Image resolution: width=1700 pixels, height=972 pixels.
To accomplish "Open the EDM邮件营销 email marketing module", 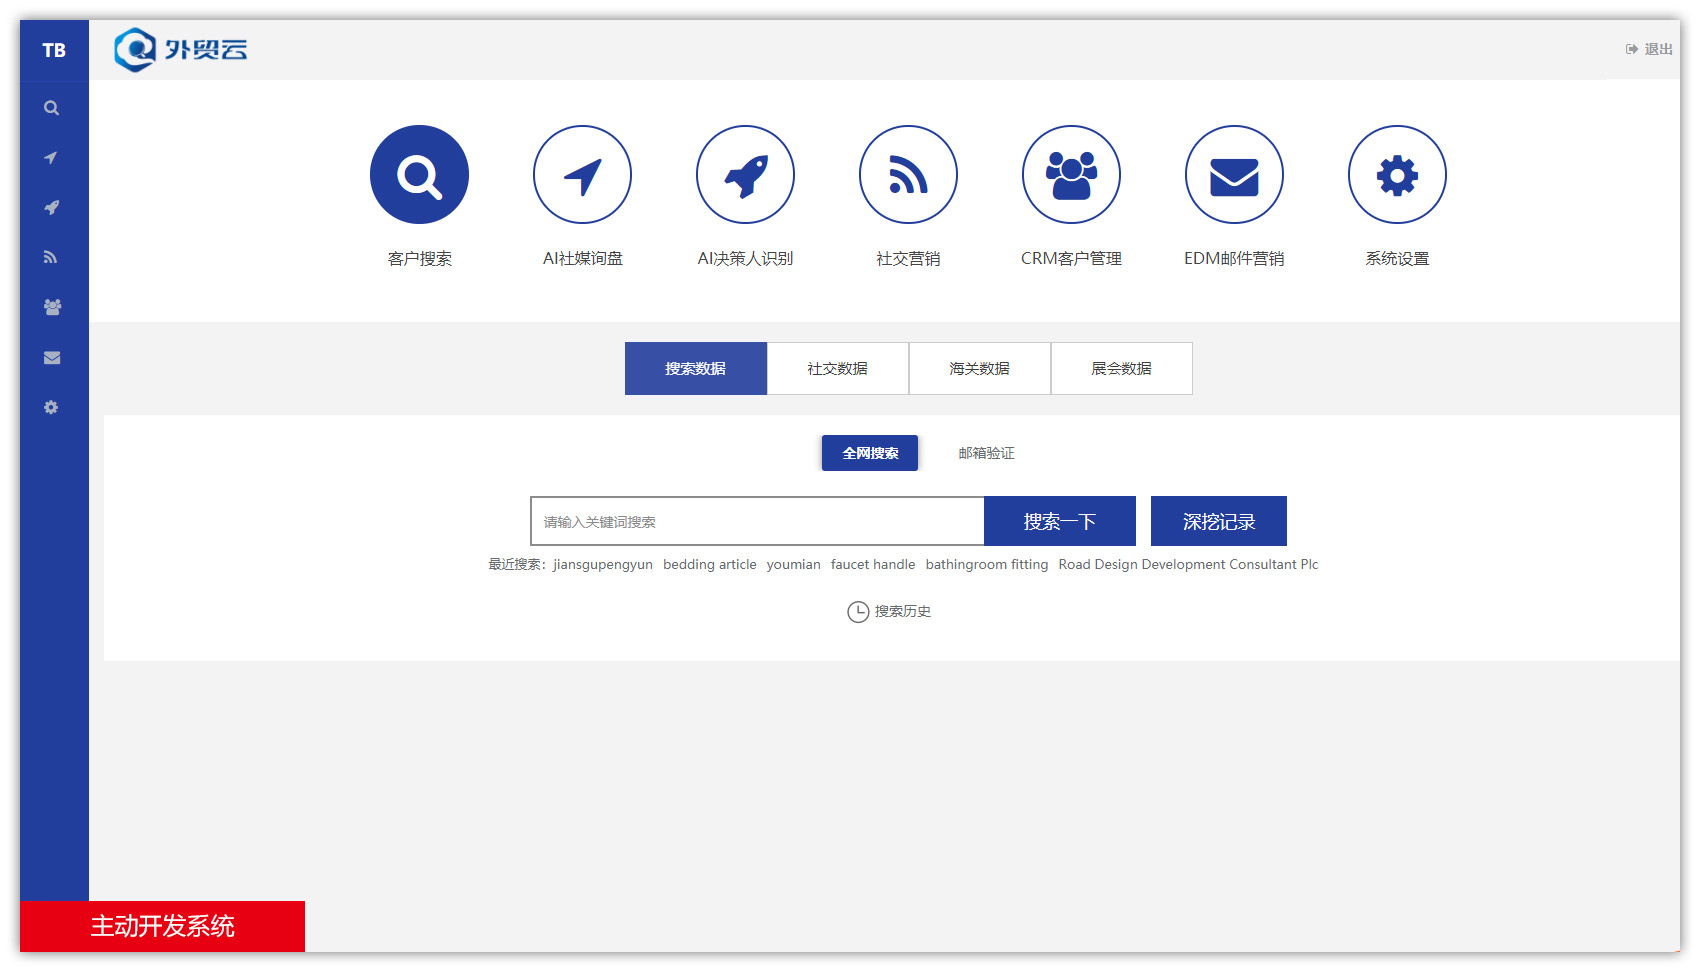I will coord(1234,174).
